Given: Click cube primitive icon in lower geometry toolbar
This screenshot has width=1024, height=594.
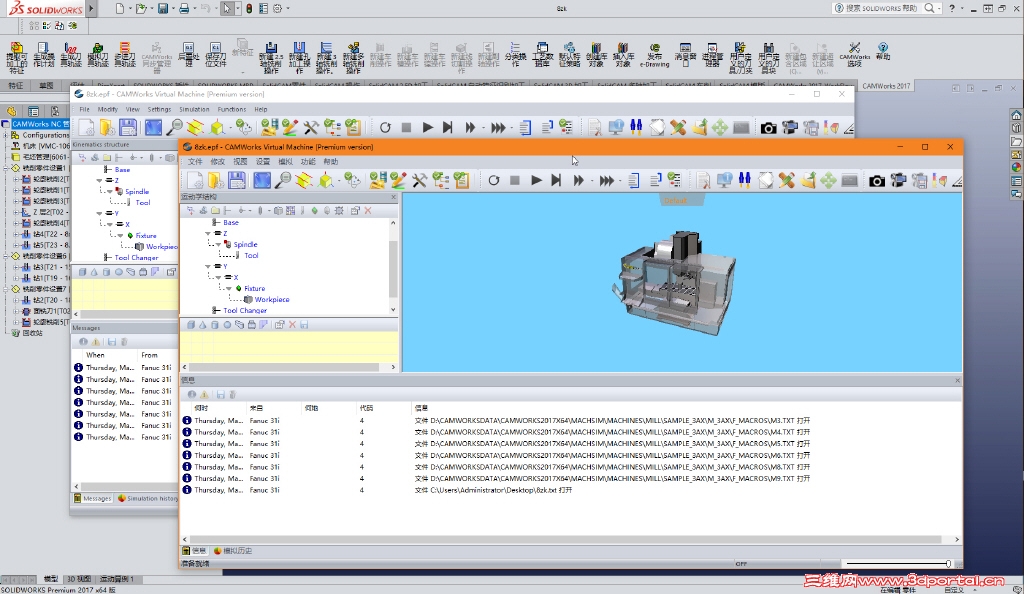Looking at the screenshot, I should tap(191, 324).
